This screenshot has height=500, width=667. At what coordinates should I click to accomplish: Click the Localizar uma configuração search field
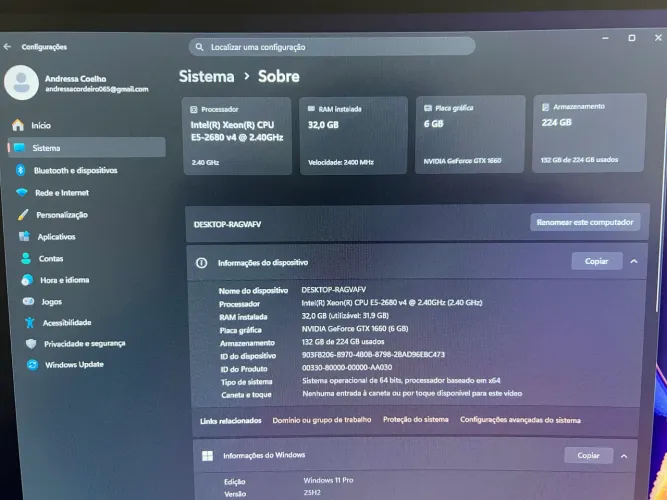pyautogui.click(x=332, y=46)
